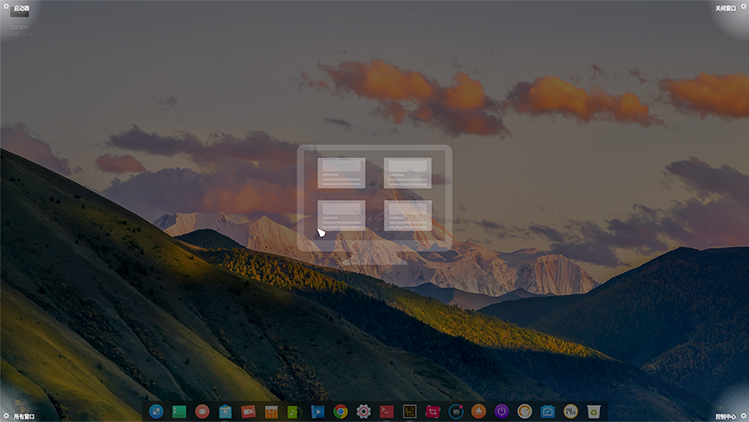Click the blue camera icon in dock
The height and width of the screenshot is (422, 749).
(548, 411)
